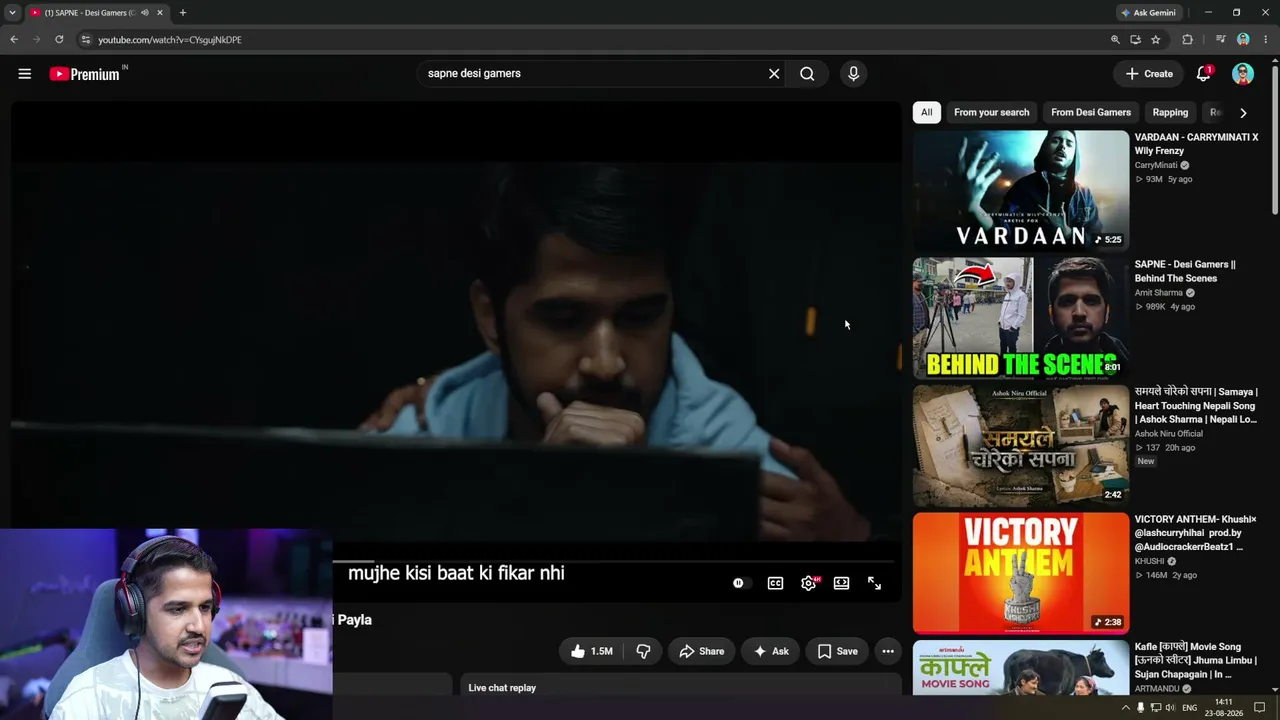Screen dimensions: 1280x720
Task: Seek using the video progress bar
Action: 614,563
